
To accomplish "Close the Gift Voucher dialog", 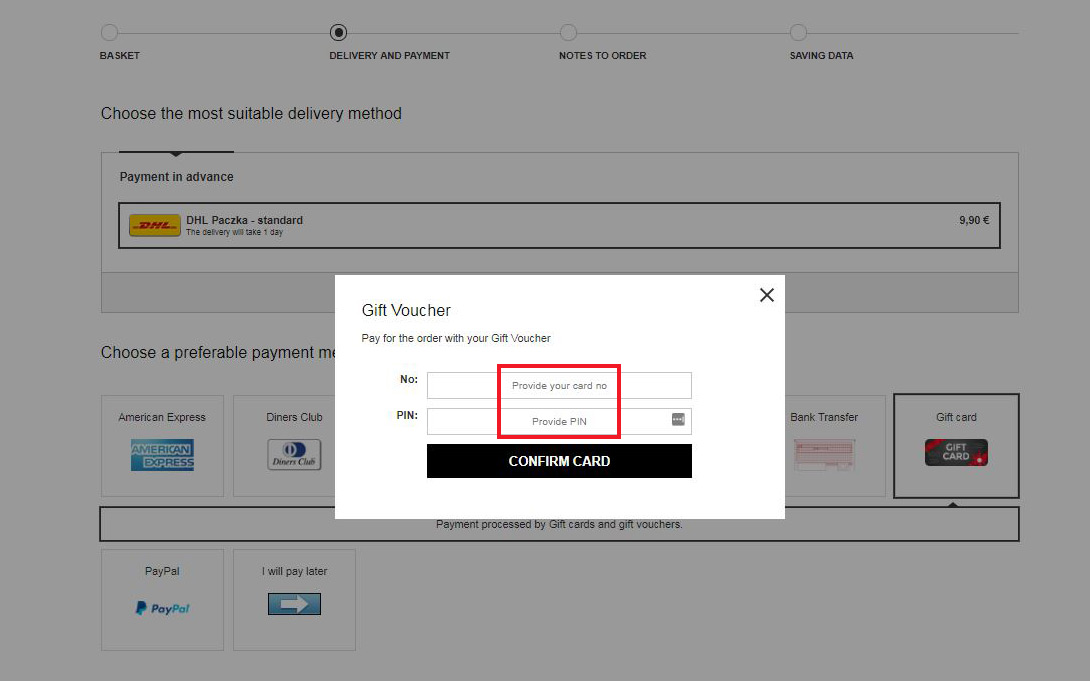I will click(767, 295).
